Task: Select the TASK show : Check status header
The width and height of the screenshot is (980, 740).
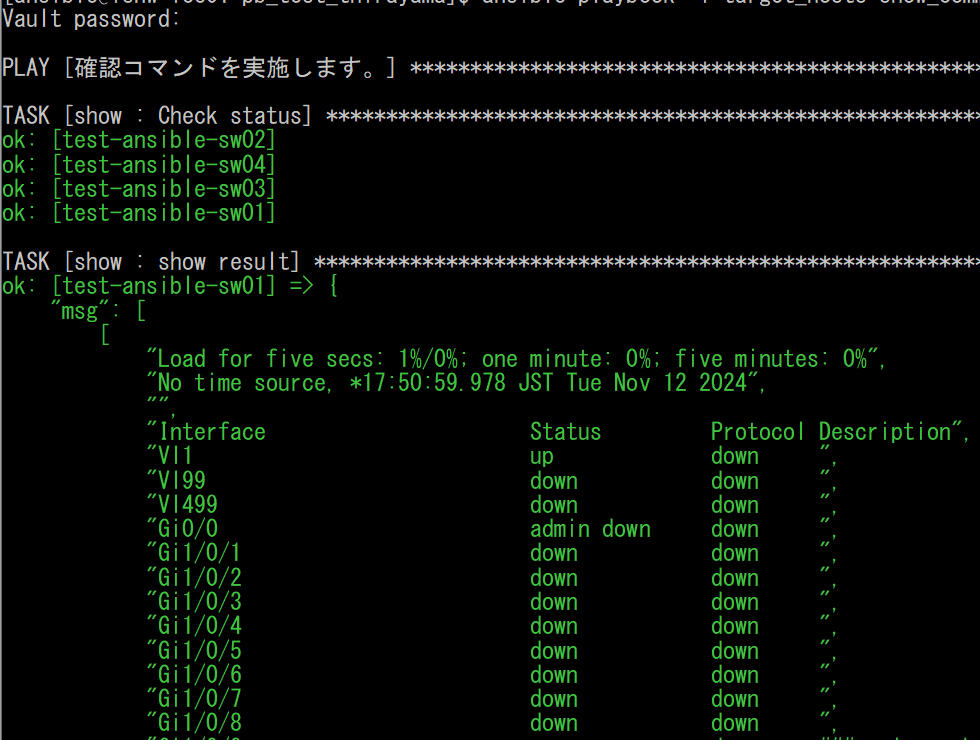Action: tap(157, 116)
